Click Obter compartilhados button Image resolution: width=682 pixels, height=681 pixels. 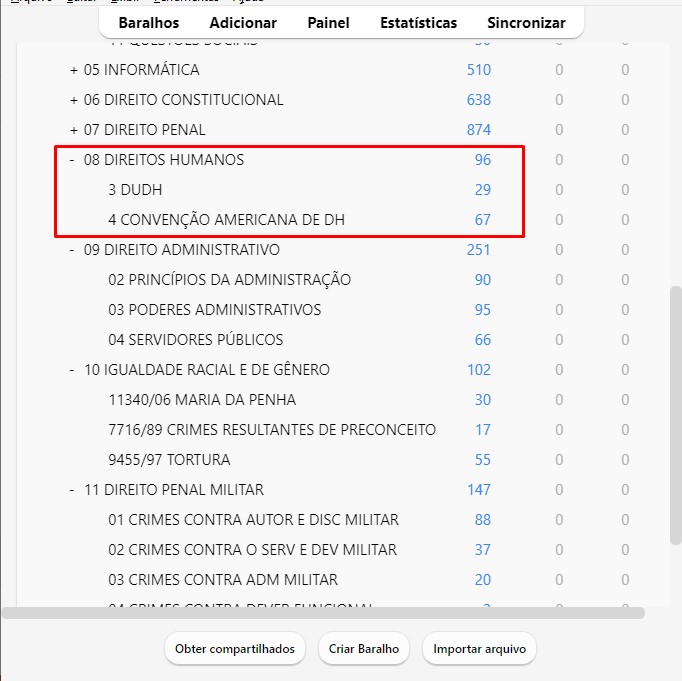pyautogui.click(x=235, y=649)
